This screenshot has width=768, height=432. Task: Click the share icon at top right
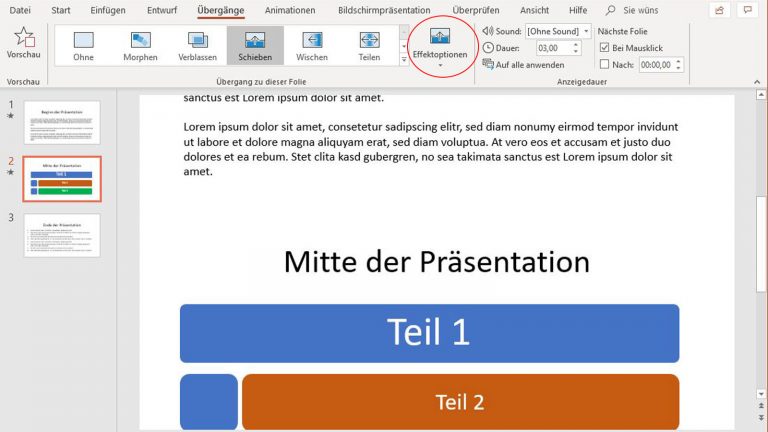[718, 10]
